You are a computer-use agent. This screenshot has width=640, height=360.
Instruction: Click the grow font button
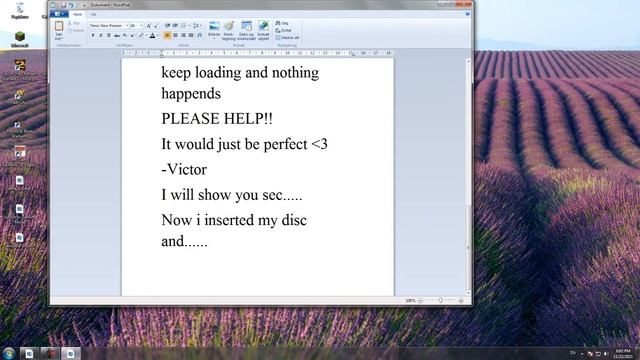pyautogui.click(x=149, y=26)
